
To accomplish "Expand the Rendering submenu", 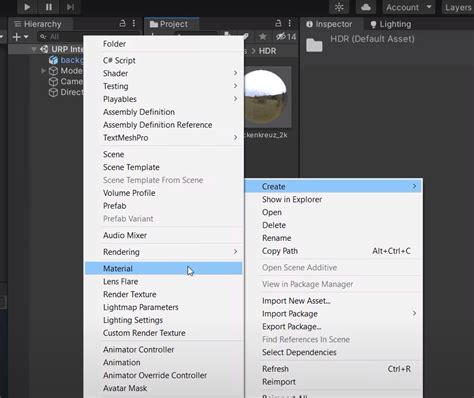I will pyautogui.click(x=163, y=252).
